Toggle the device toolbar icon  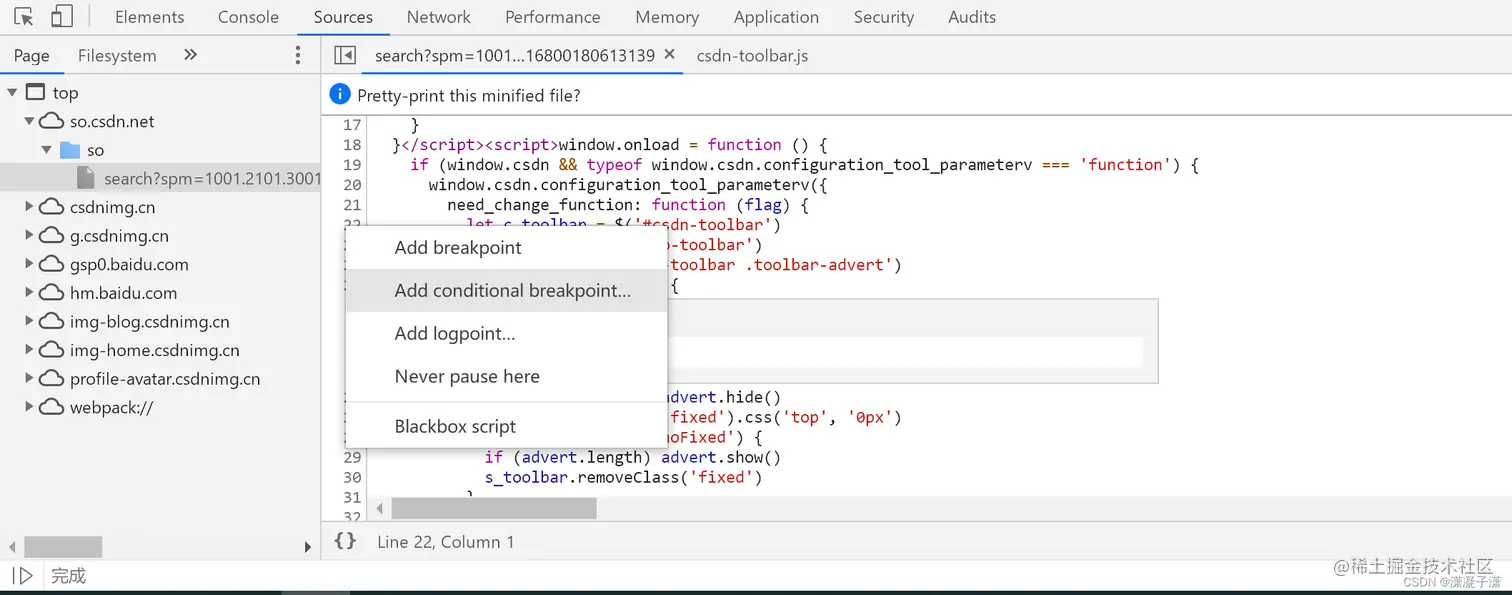62,17
